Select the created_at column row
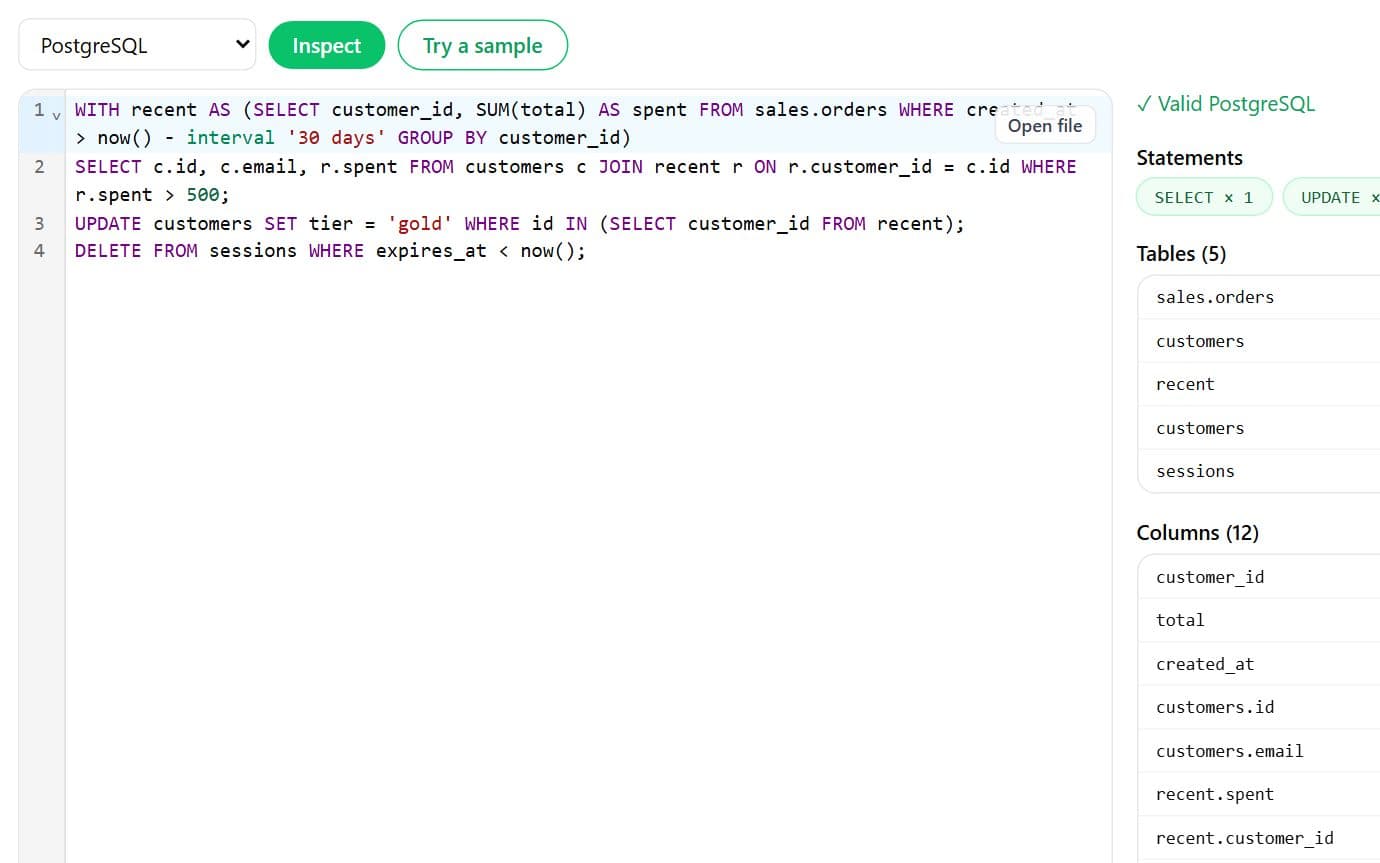 (x=1259, y=664)
